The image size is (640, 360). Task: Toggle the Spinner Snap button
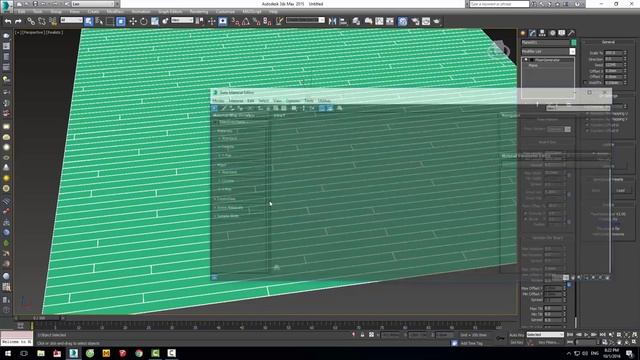coord(267,21)
